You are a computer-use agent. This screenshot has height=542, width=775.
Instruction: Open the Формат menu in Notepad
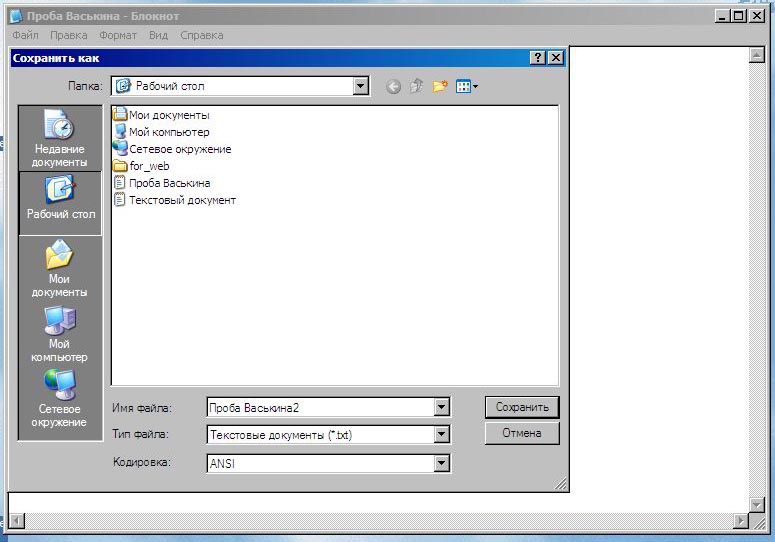click(118, 35)
